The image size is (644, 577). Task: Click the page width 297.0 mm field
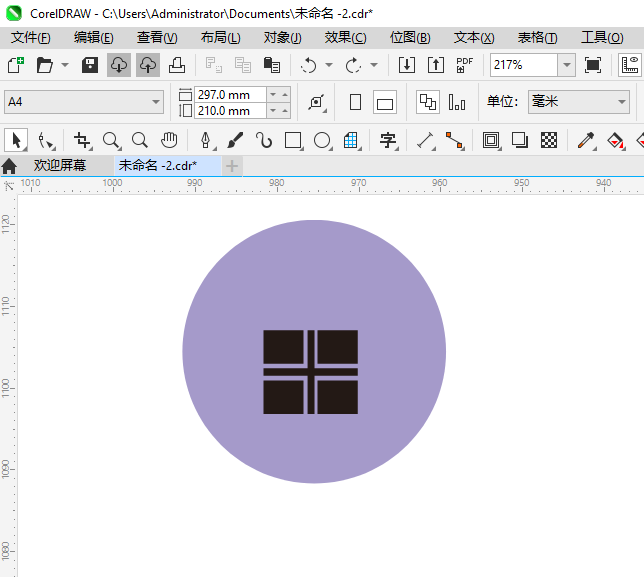pyautogui.click(x=230, y=95)
